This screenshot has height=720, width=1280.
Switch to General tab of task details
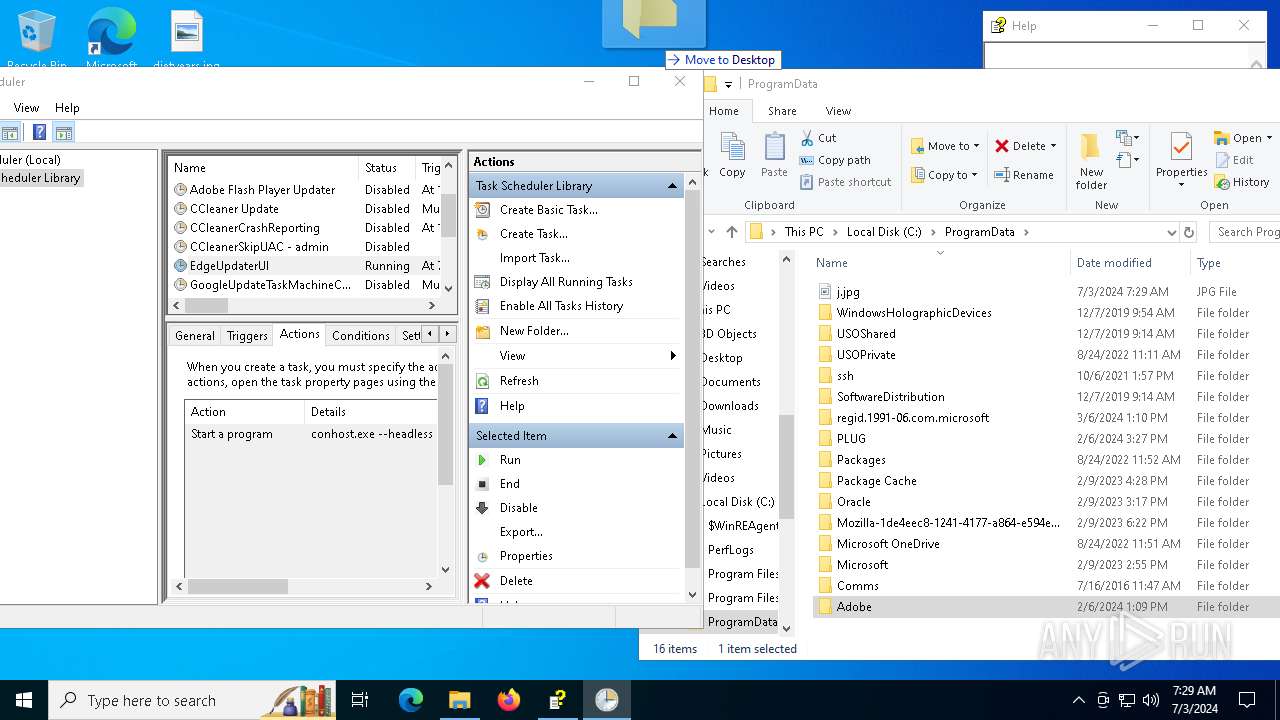point(195,336)
